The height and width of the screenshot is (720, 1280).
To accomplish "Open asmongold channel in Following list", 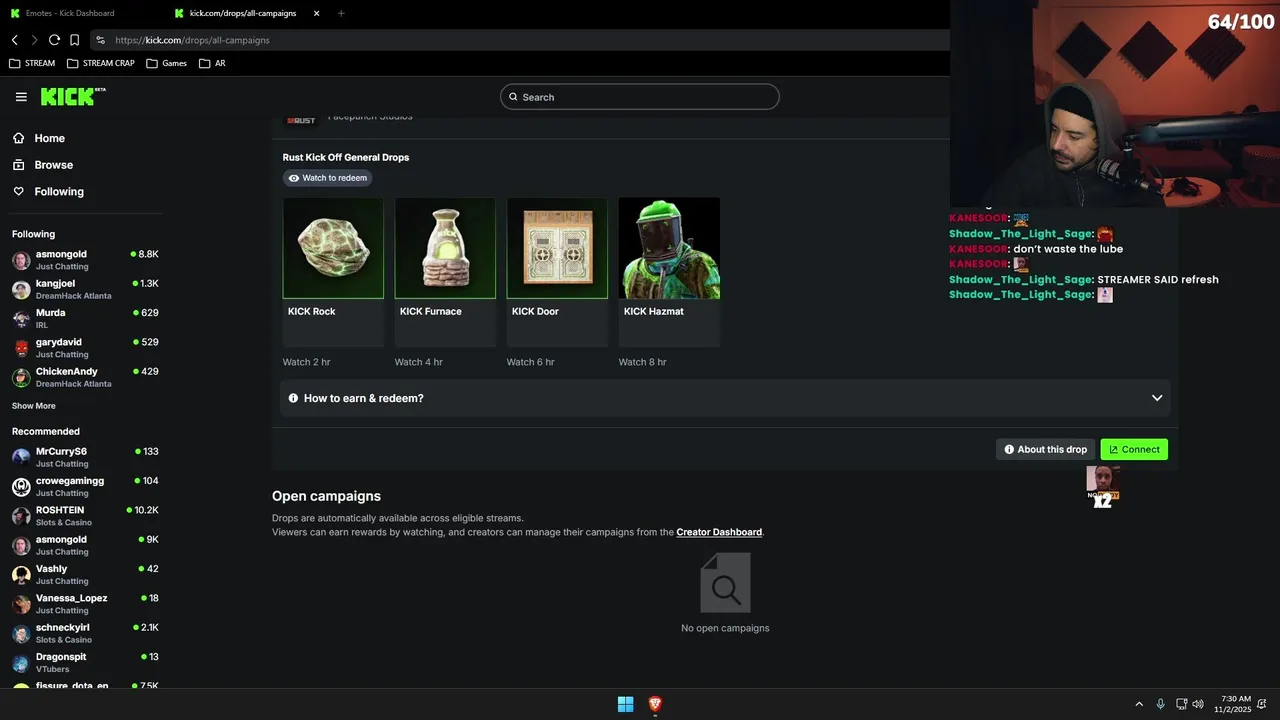I will tap(85, 260).
